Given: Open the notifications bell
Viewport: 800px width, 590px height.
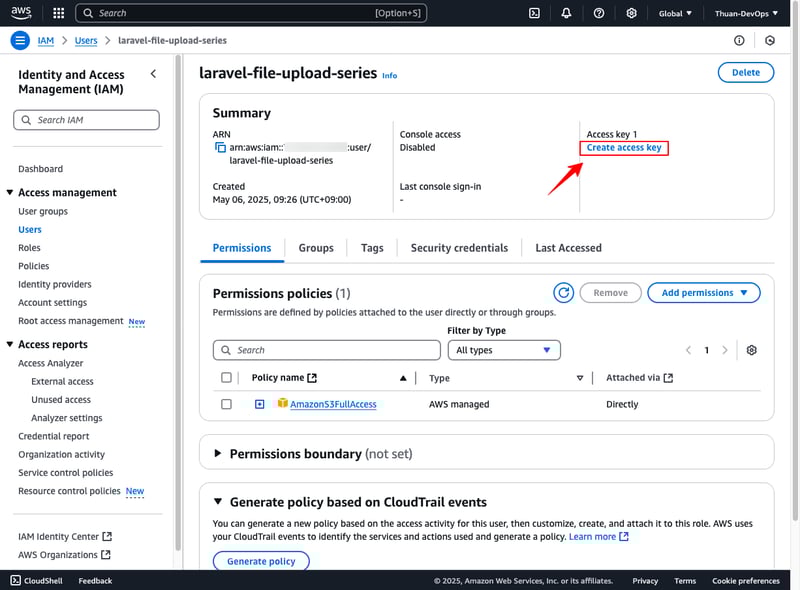Looking at the screenshot, I should [x=567, y=13].
